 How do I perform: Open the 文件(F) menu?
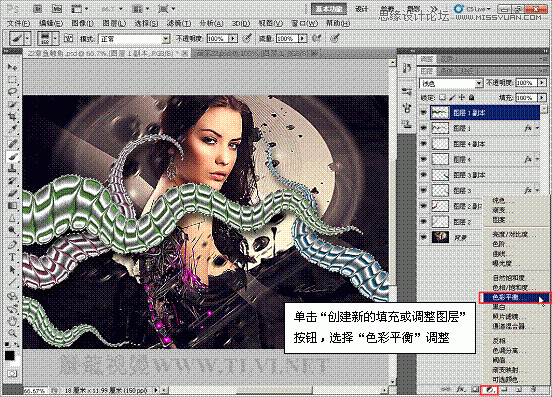(x=19, y=24)
